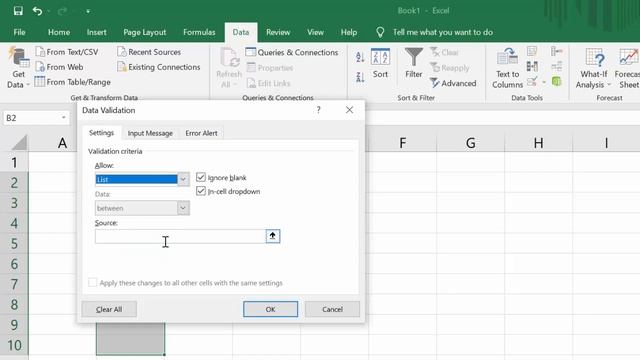The height and width of the screenshot is (360, 640).
Task: Click the Properties command
Action: 270,68
